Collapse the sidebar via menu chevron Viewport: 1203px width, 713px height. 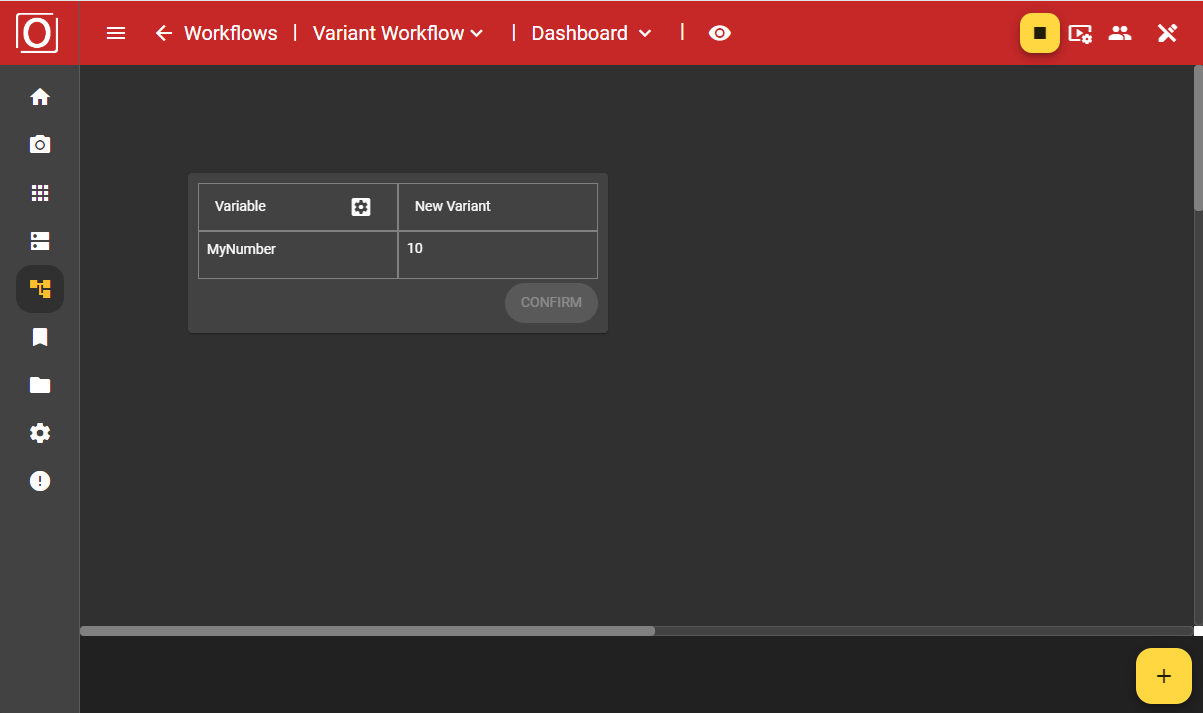coord(116,33)
